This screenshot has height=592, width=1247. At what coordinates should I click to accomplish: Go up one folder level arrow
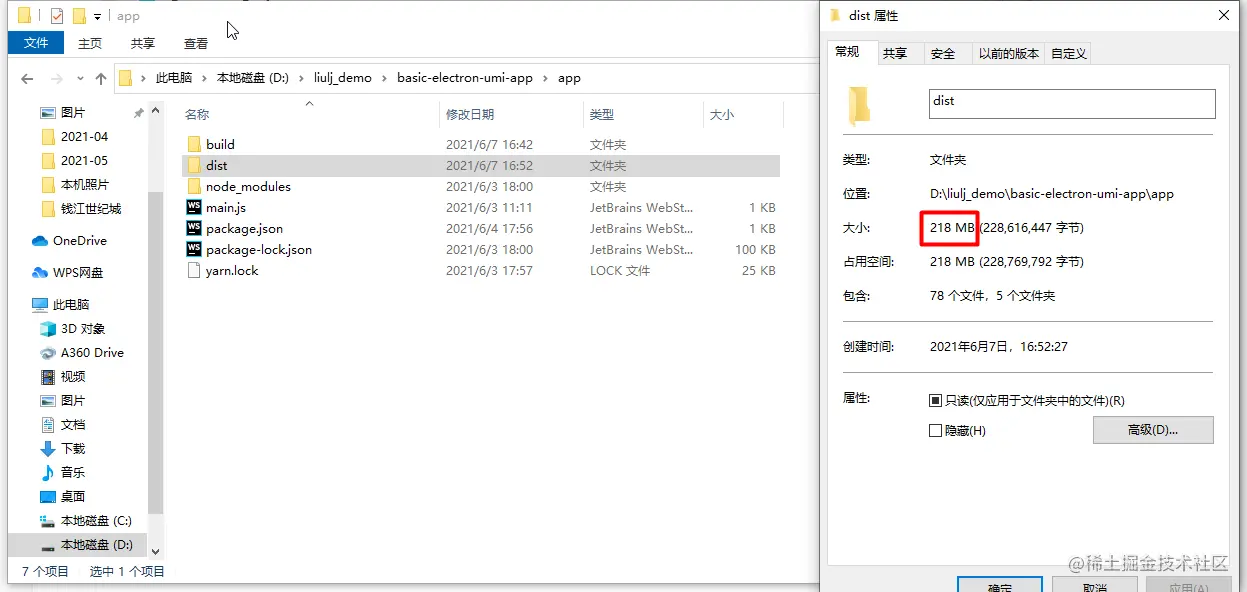[101, 78]
